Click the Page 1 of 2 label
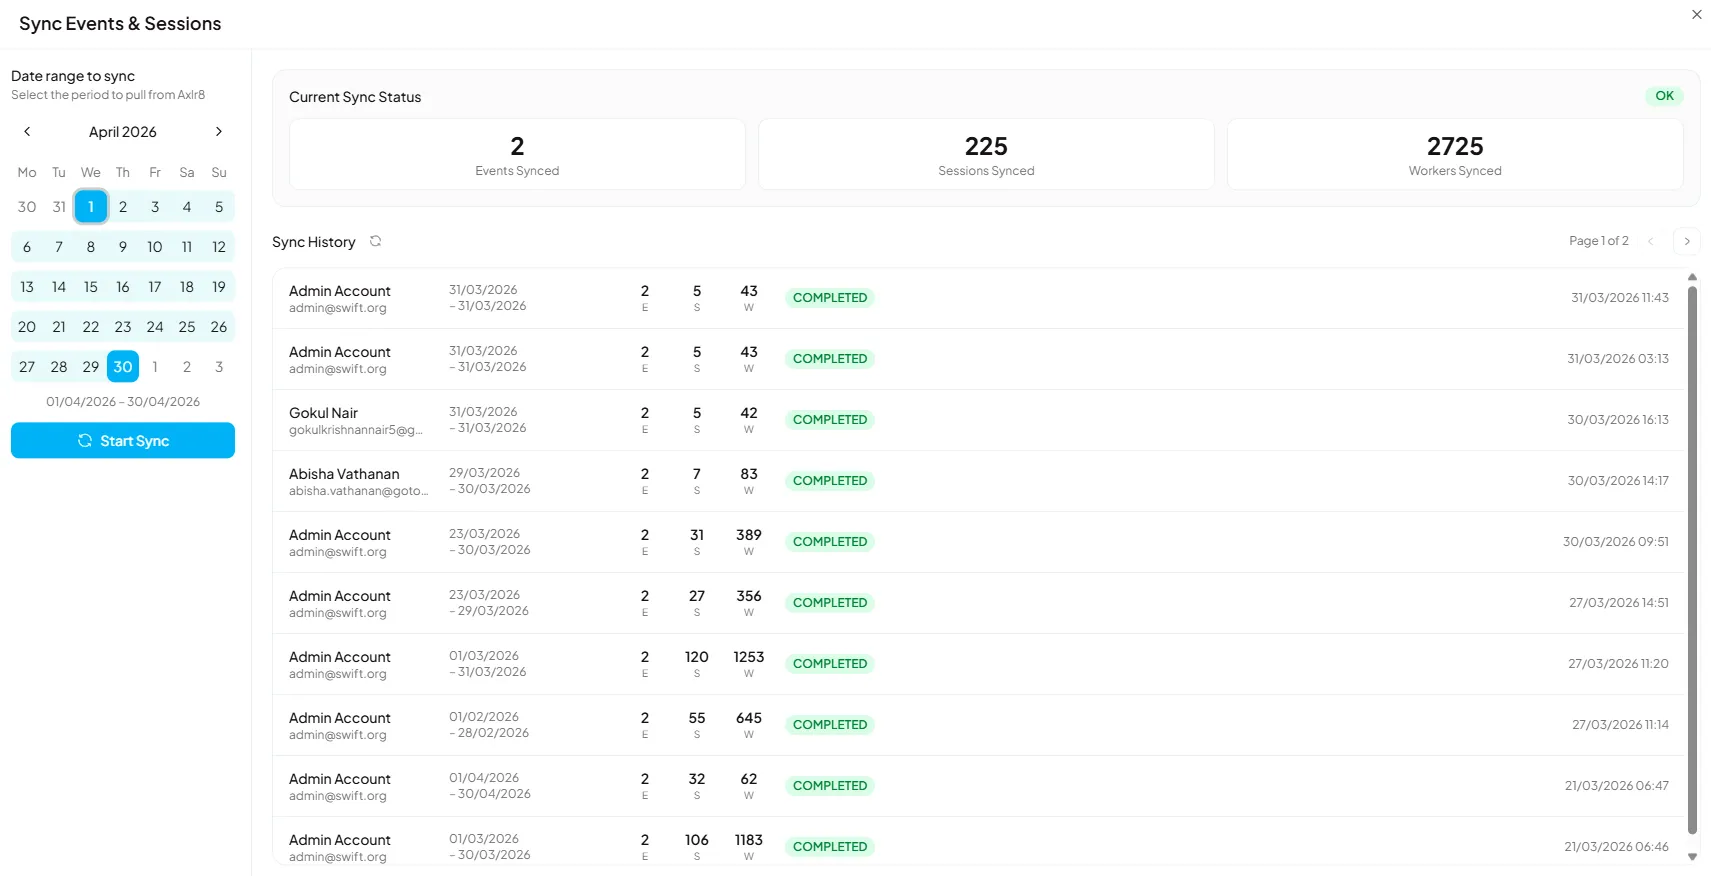Viewport: 1711px width, 876px height. click(x=1598, y=241)
